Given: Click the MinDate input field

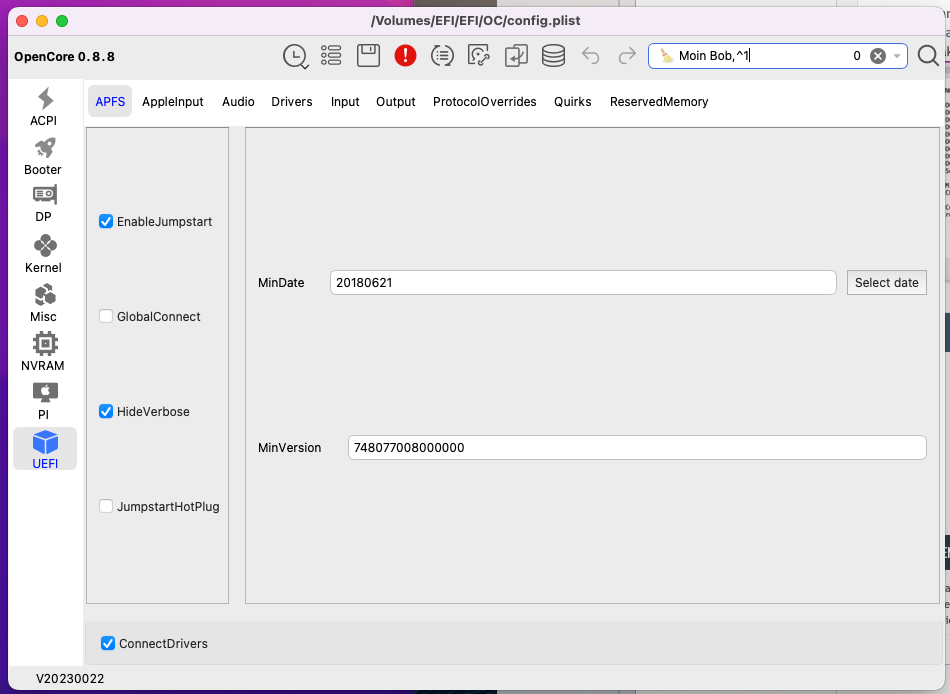Looking at the screenshot, I should coord(583,282).
